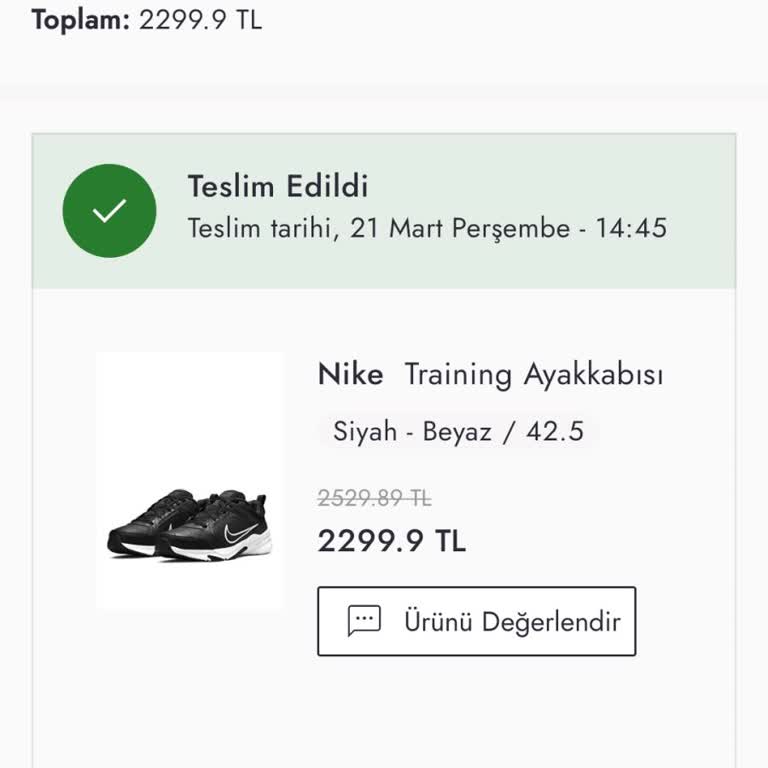Click the 42.5 shoe size value

pos(555,433)
